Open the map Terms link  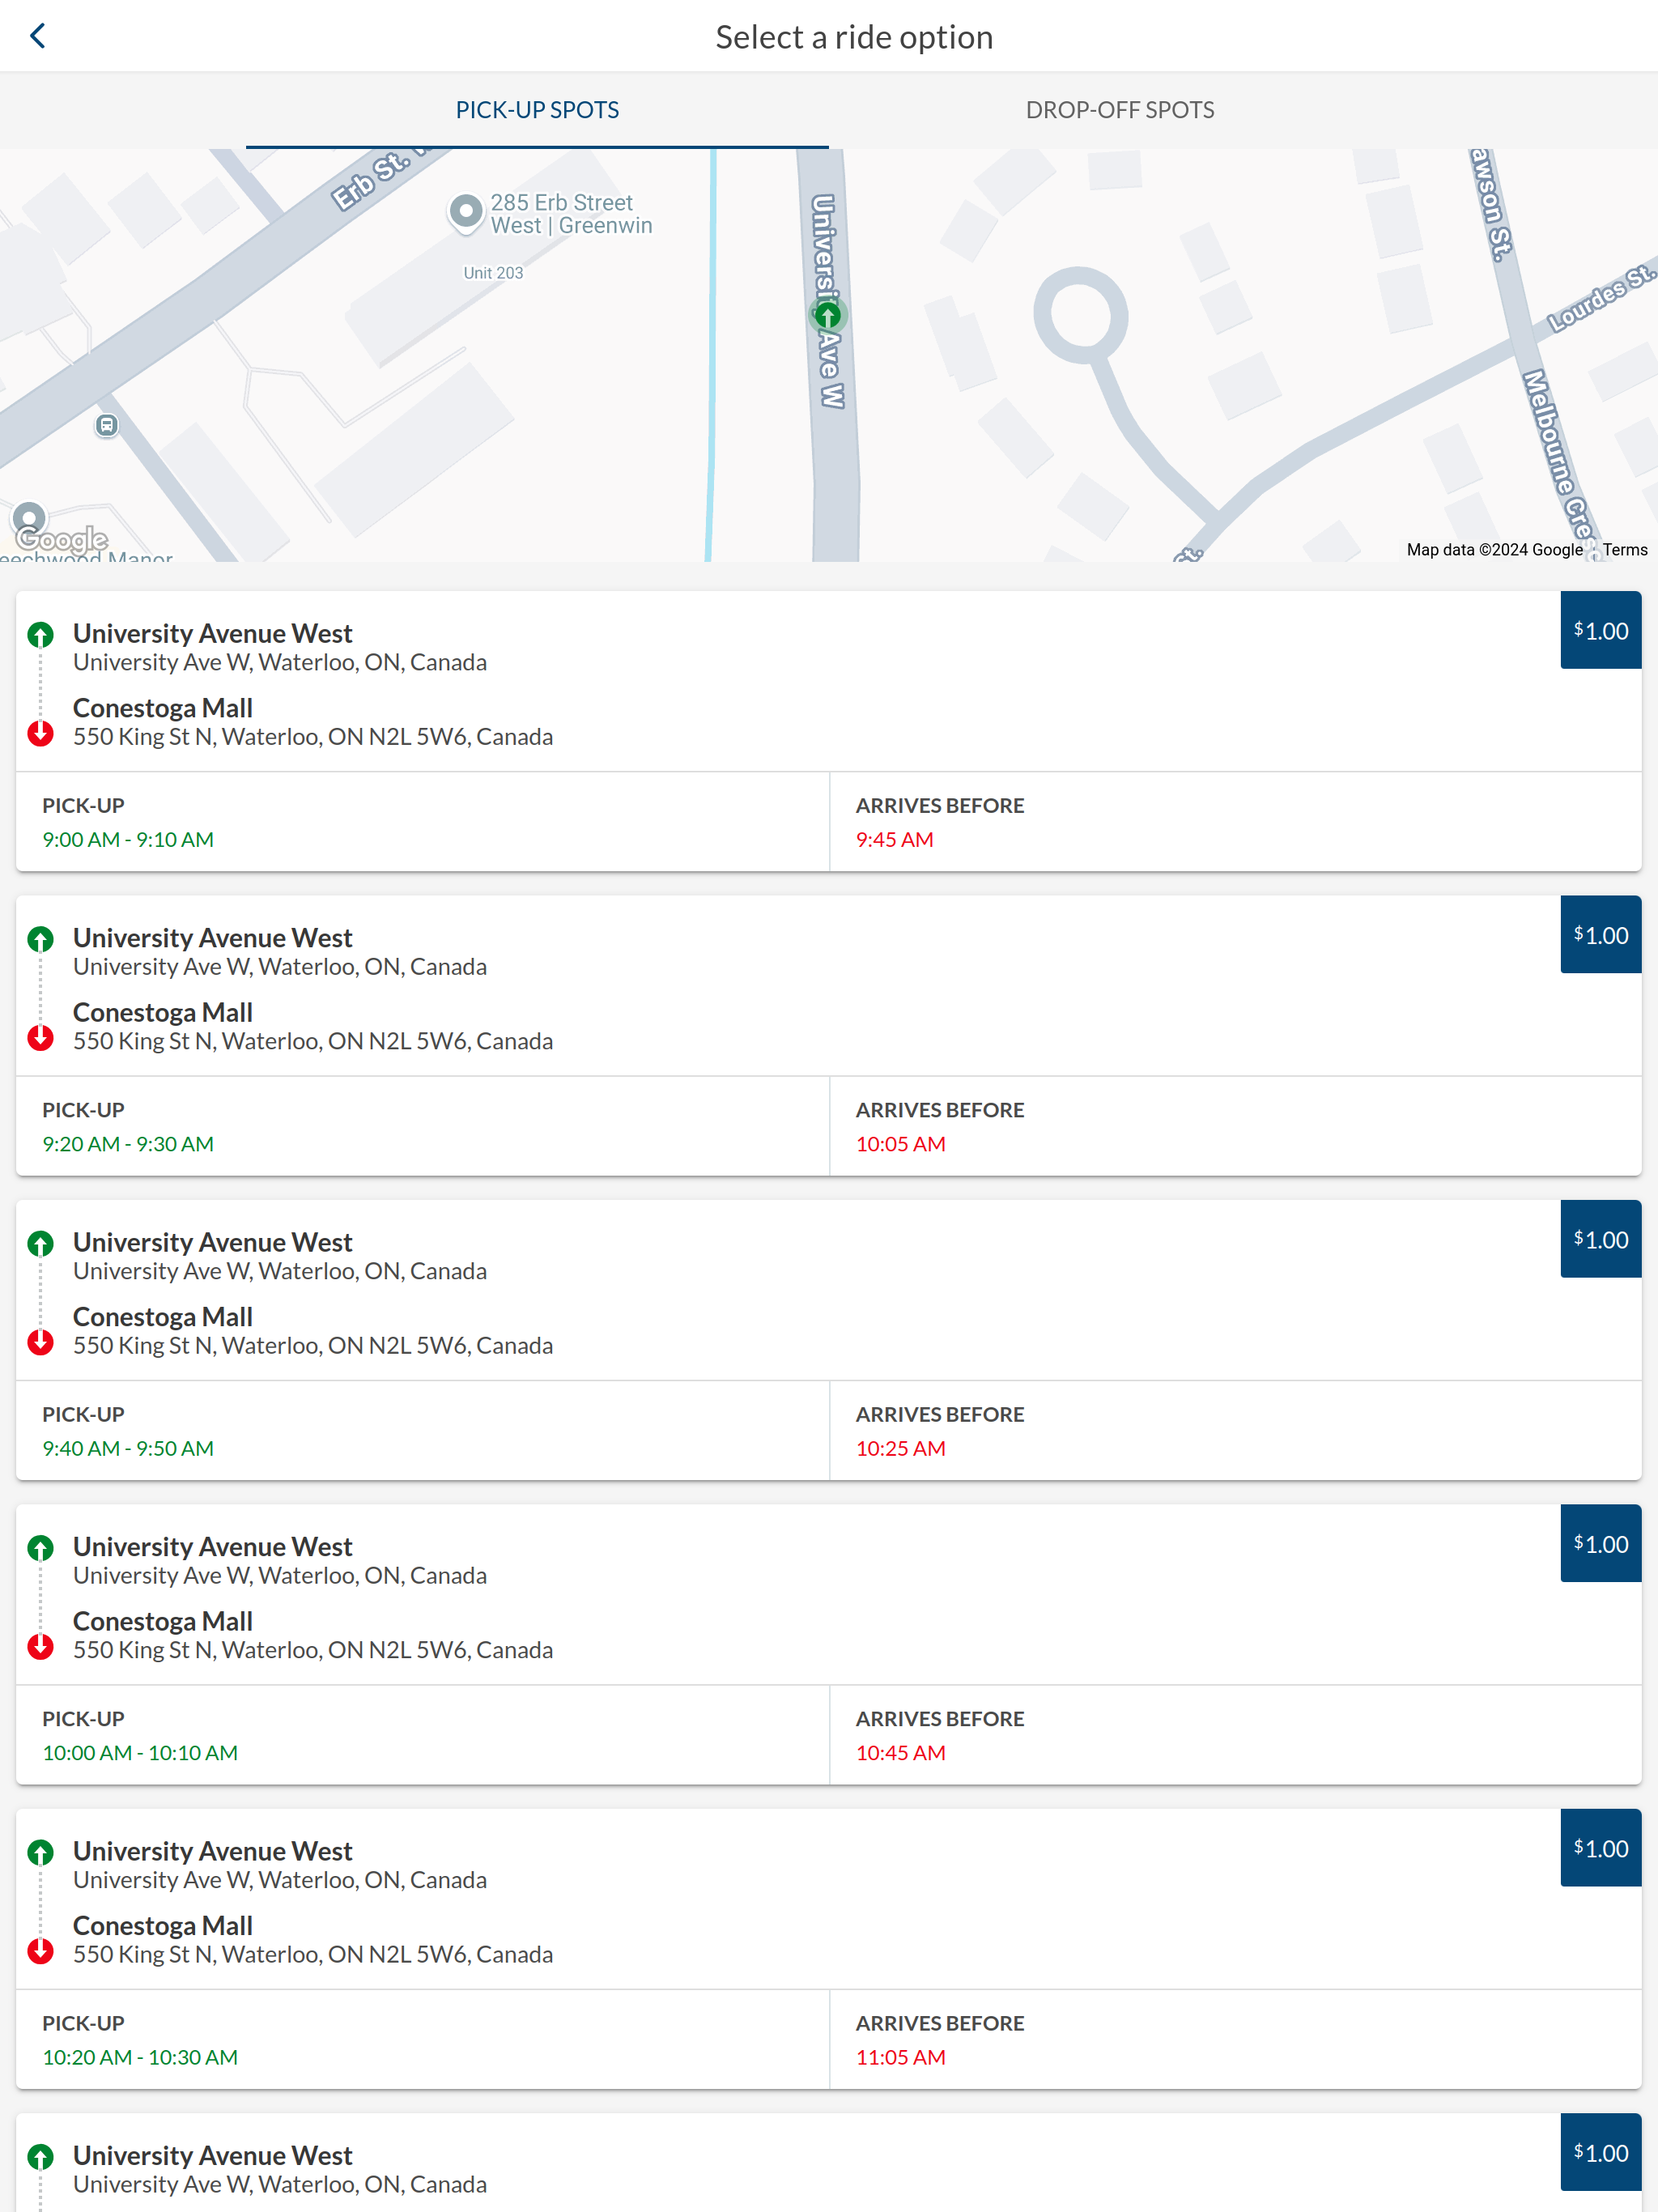point(1625,549)
